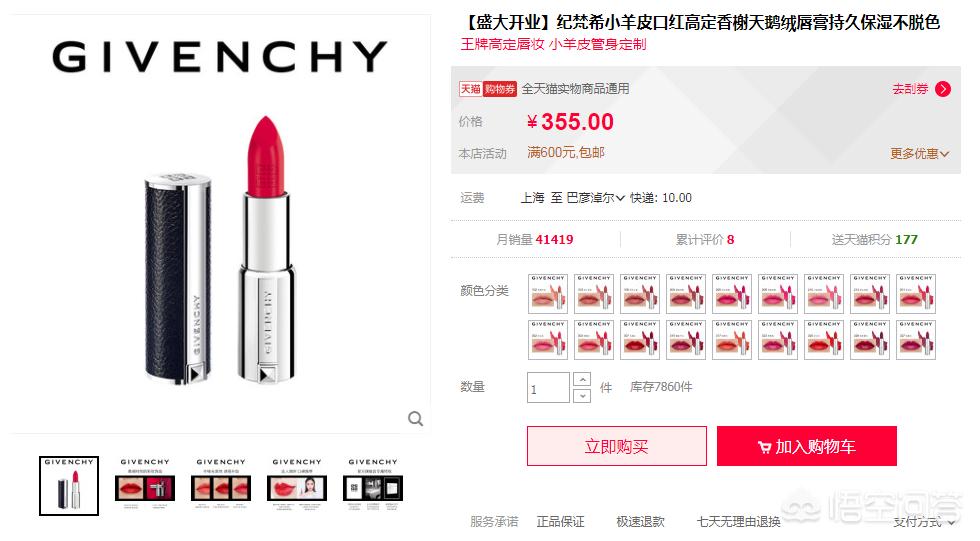Screen dimensions: 980x541
Task: Add item with 加入购物车 button
Action: pos(806,446)
